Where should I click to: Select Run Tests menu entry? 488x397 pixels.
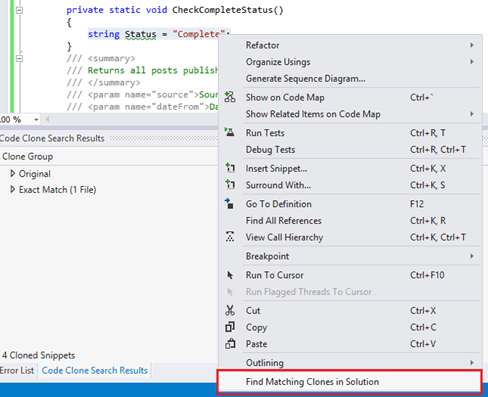click(350, 133)
